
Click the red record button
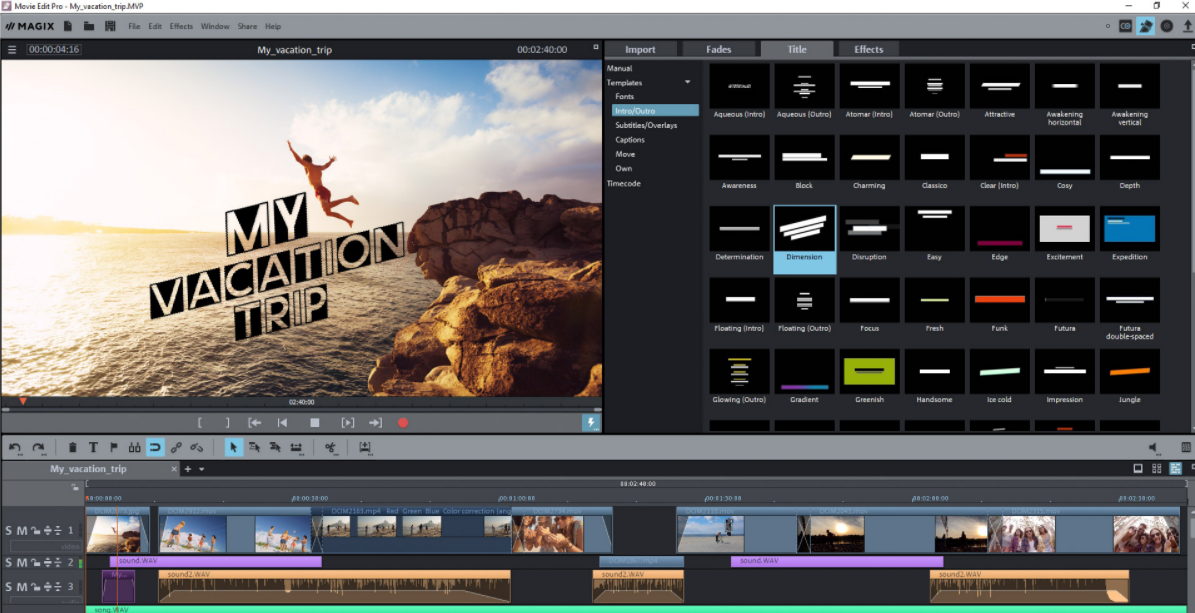coord(403,422)
